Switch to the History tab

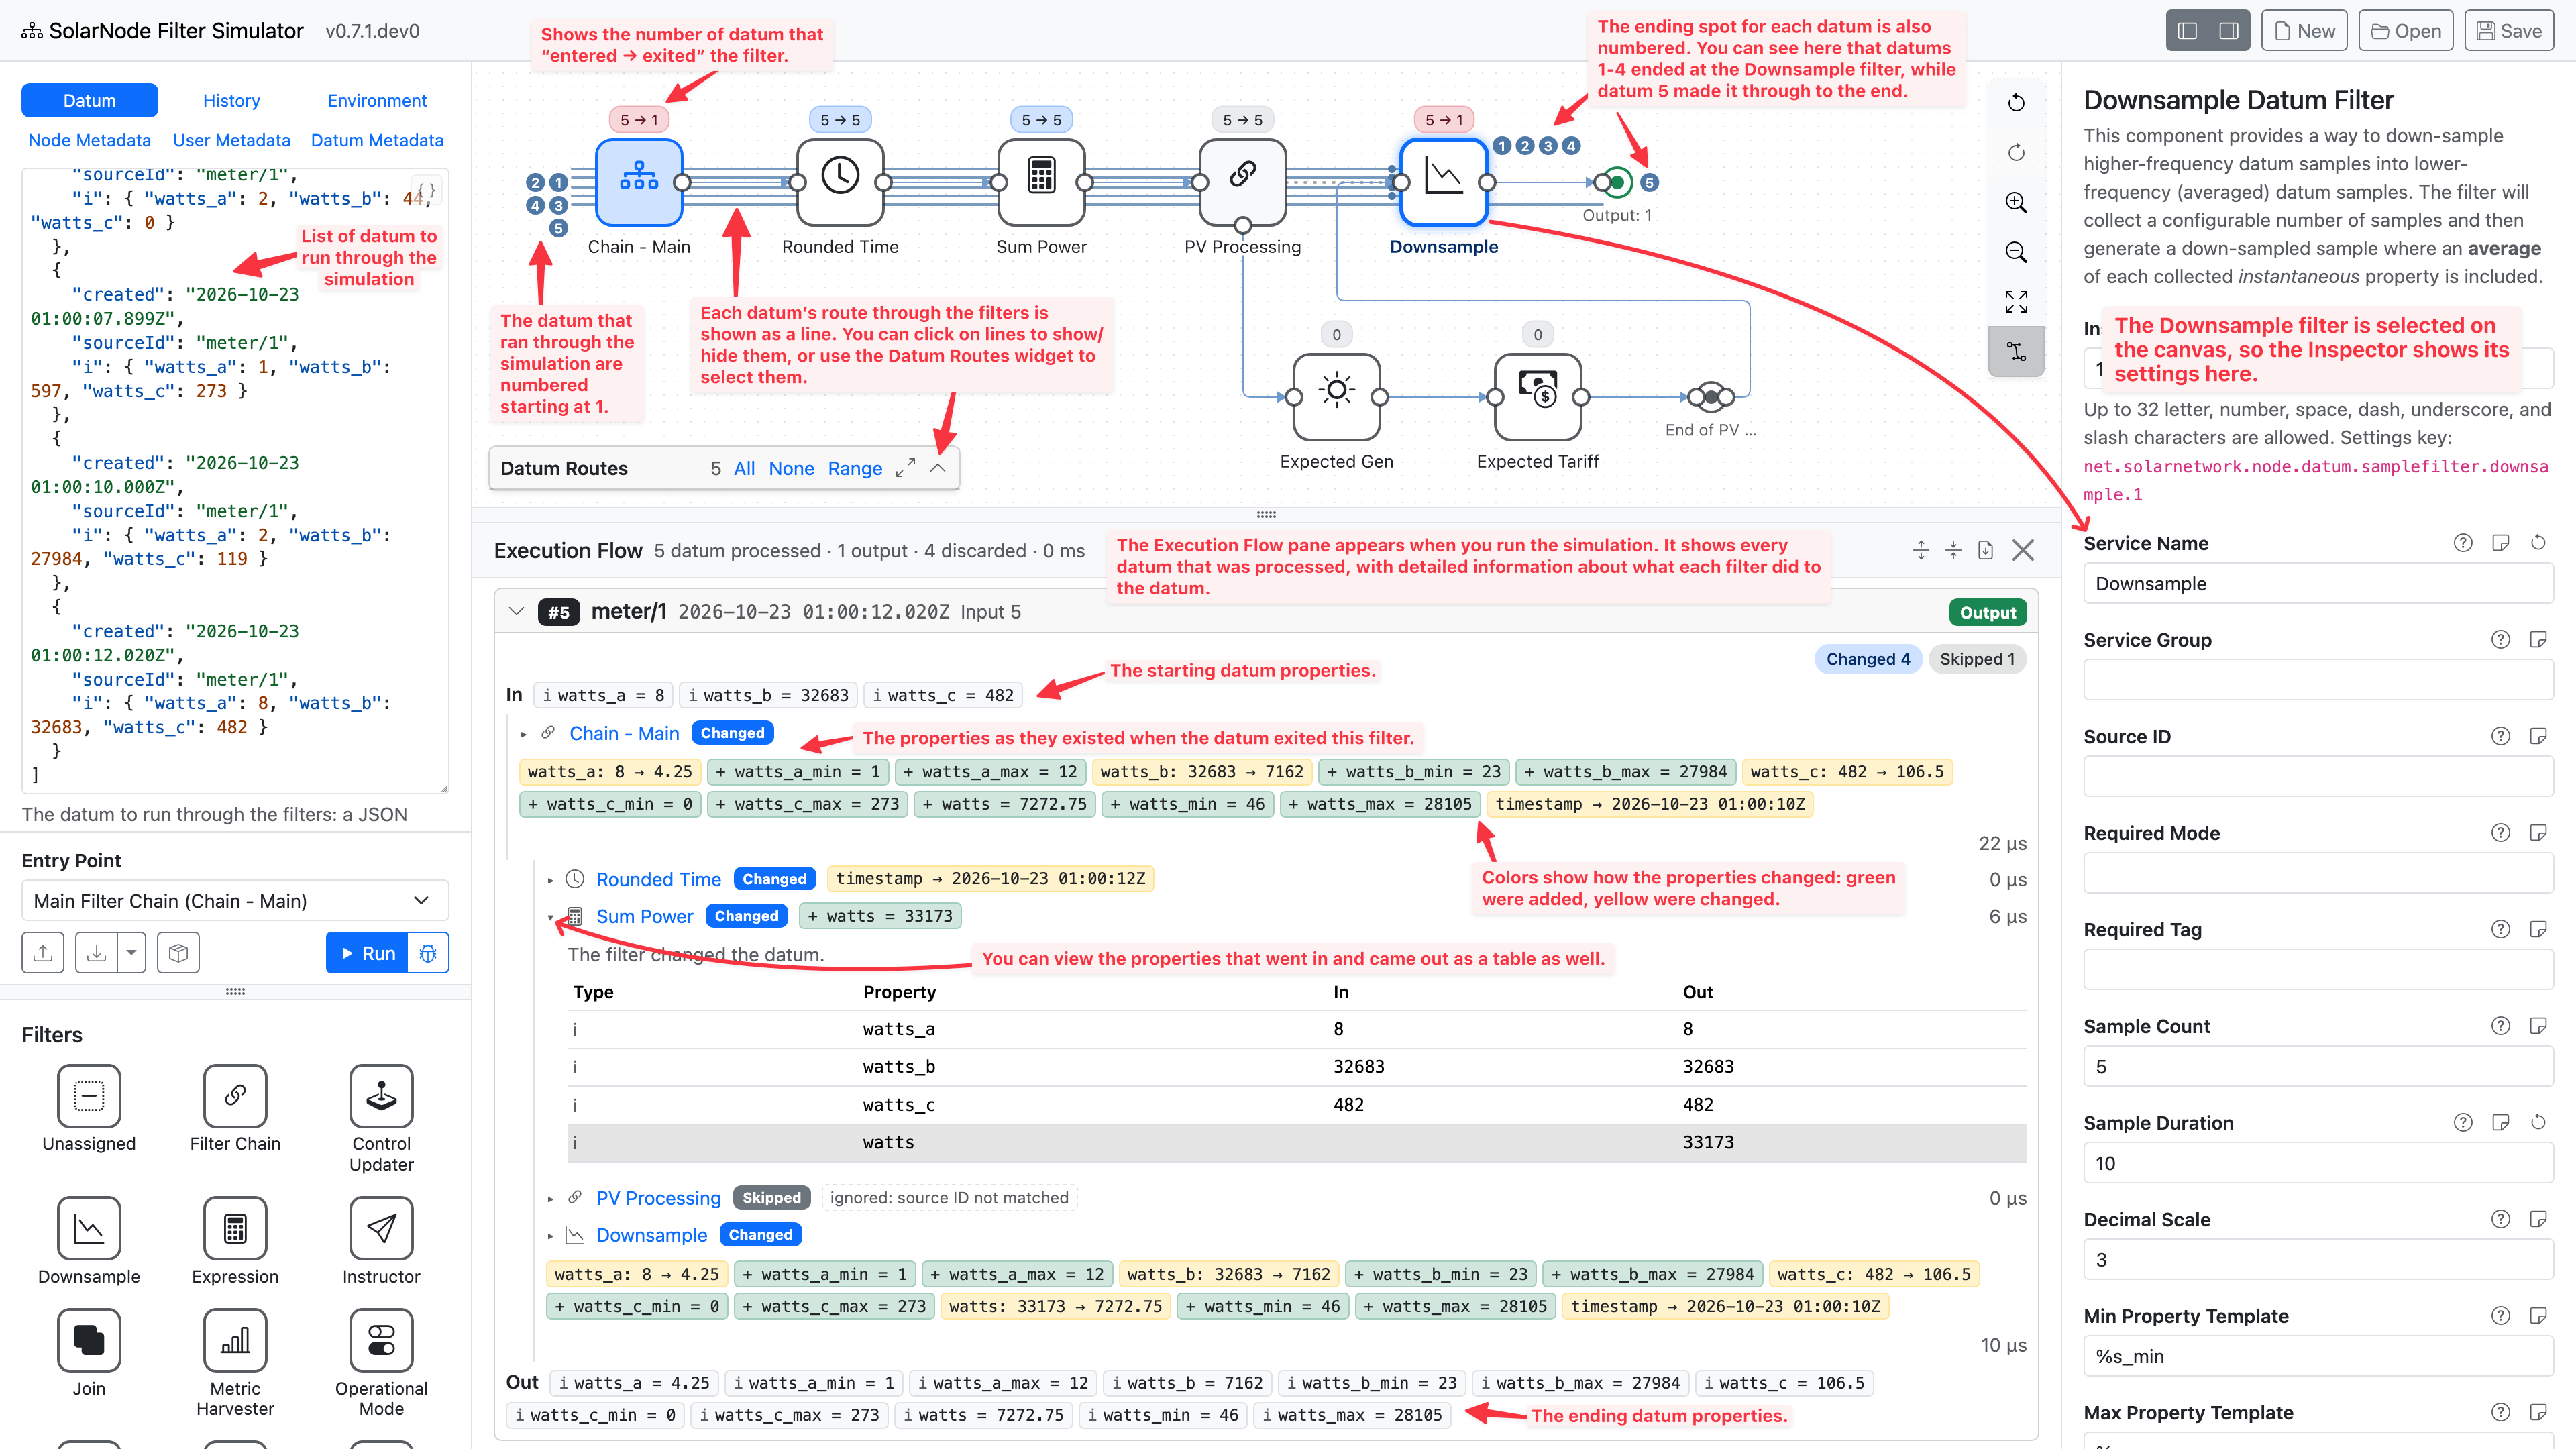click(x=231, y=101)
